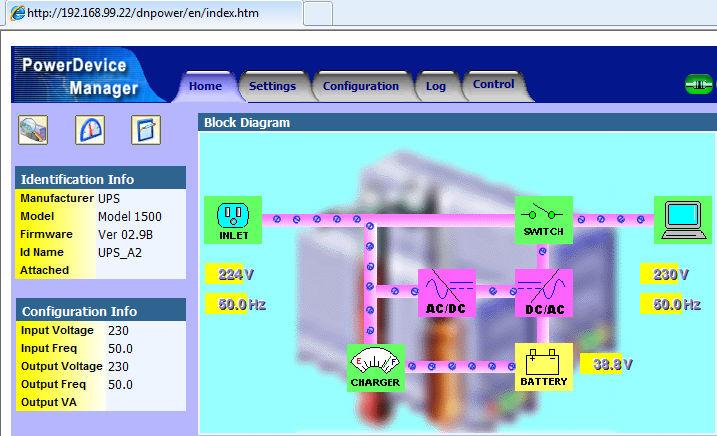Click the manufacturer UPS value
The height and width of the screenshot is (436, 717).
point(109,199)
